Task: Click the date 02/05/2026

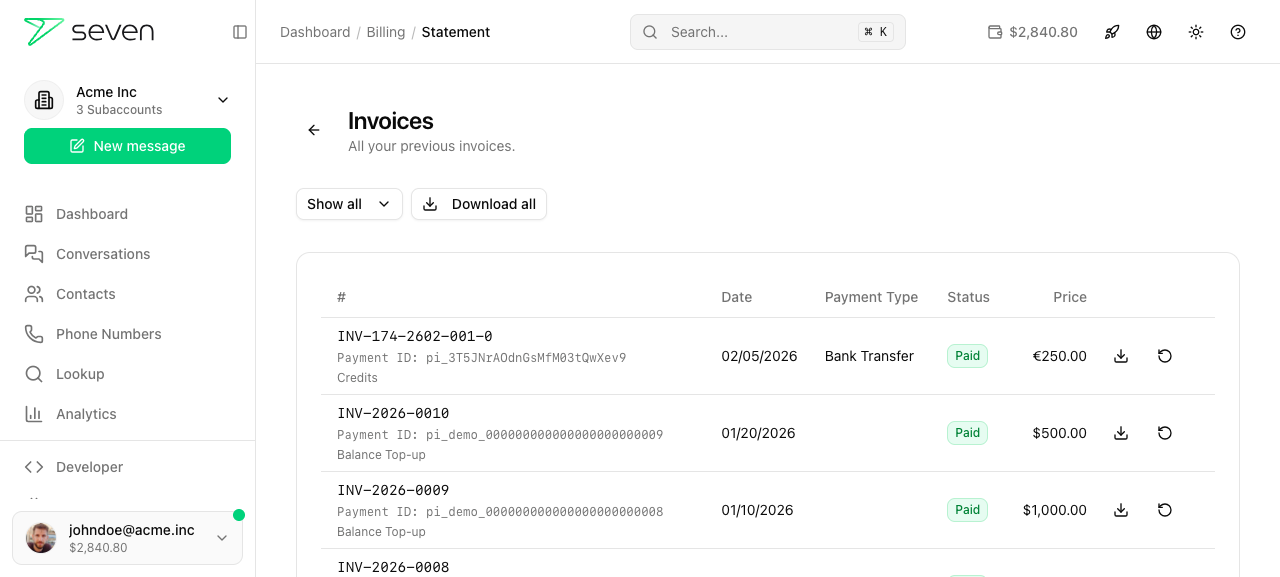Action: click(760, 356)
